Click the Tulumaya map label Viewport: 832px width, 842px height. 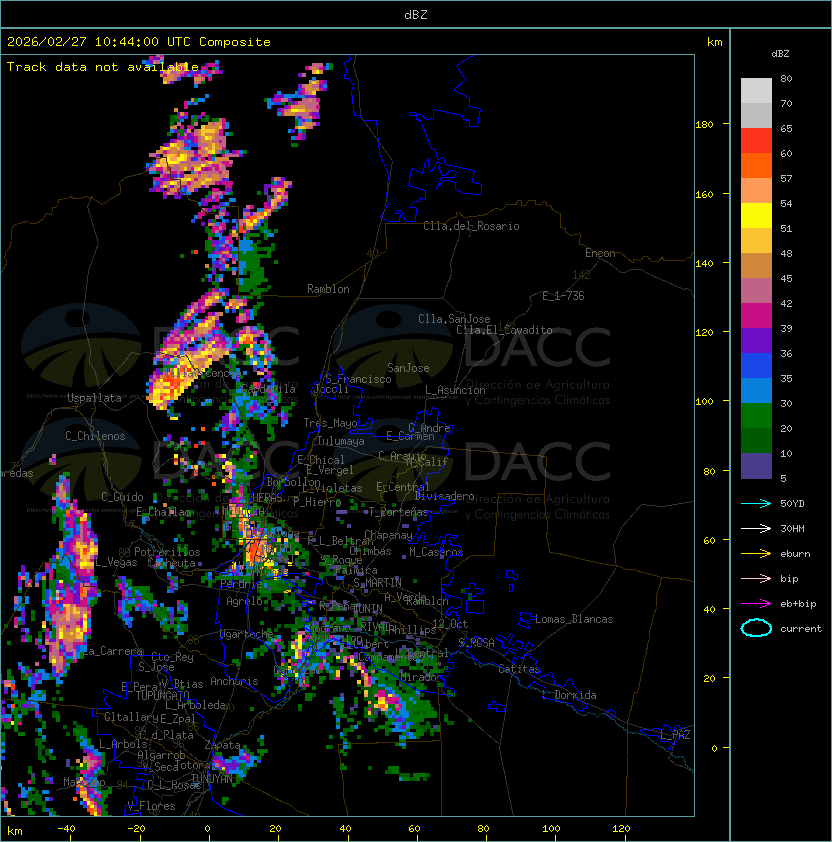(341, 441)
